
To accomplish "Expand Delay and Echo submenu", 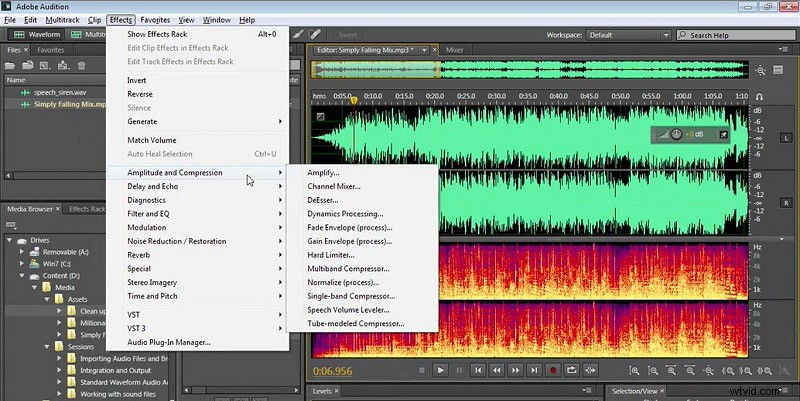I will [198, 186].
